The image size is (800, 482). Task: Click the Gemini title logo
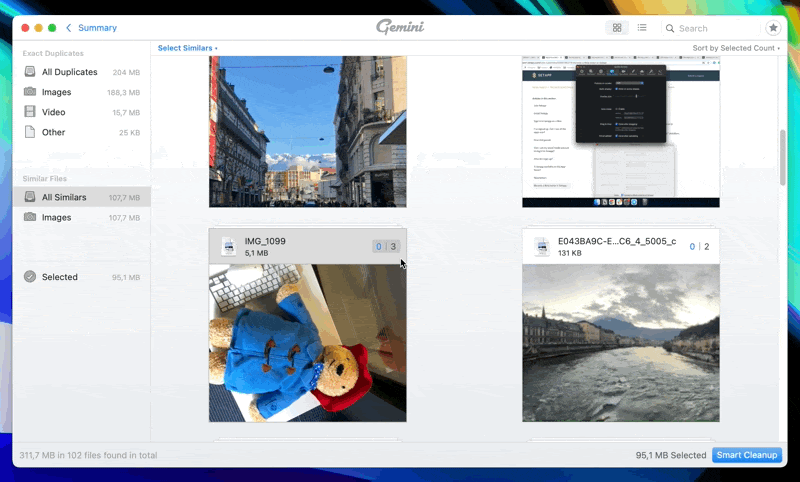tap(400, 27)
